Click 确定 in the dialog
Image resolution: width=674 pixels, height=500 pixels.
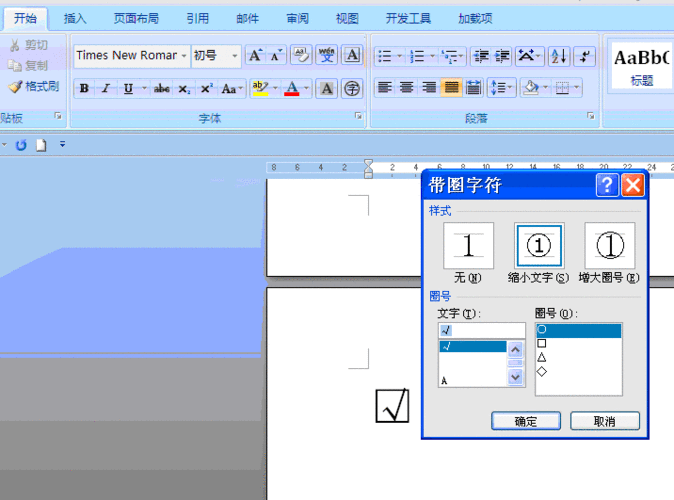pyautogui.click(x=526, y=421)
